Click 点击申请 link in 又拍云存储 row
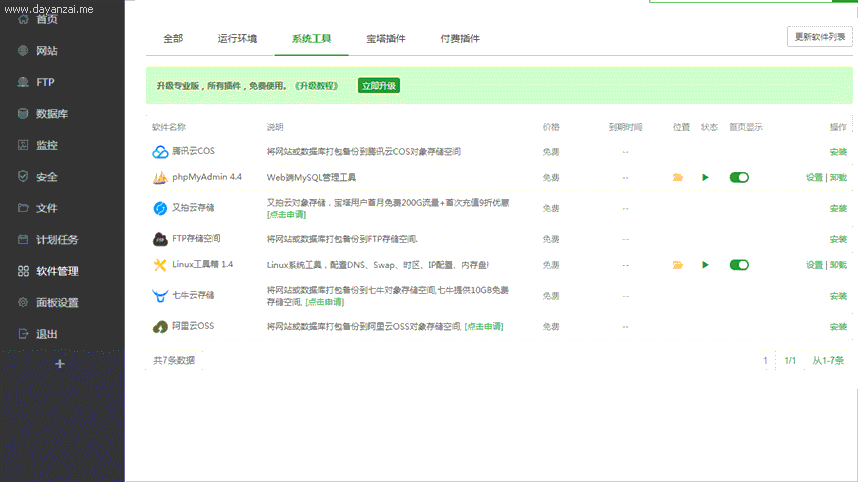Screen dimensions: 858x482 [286, 214]
